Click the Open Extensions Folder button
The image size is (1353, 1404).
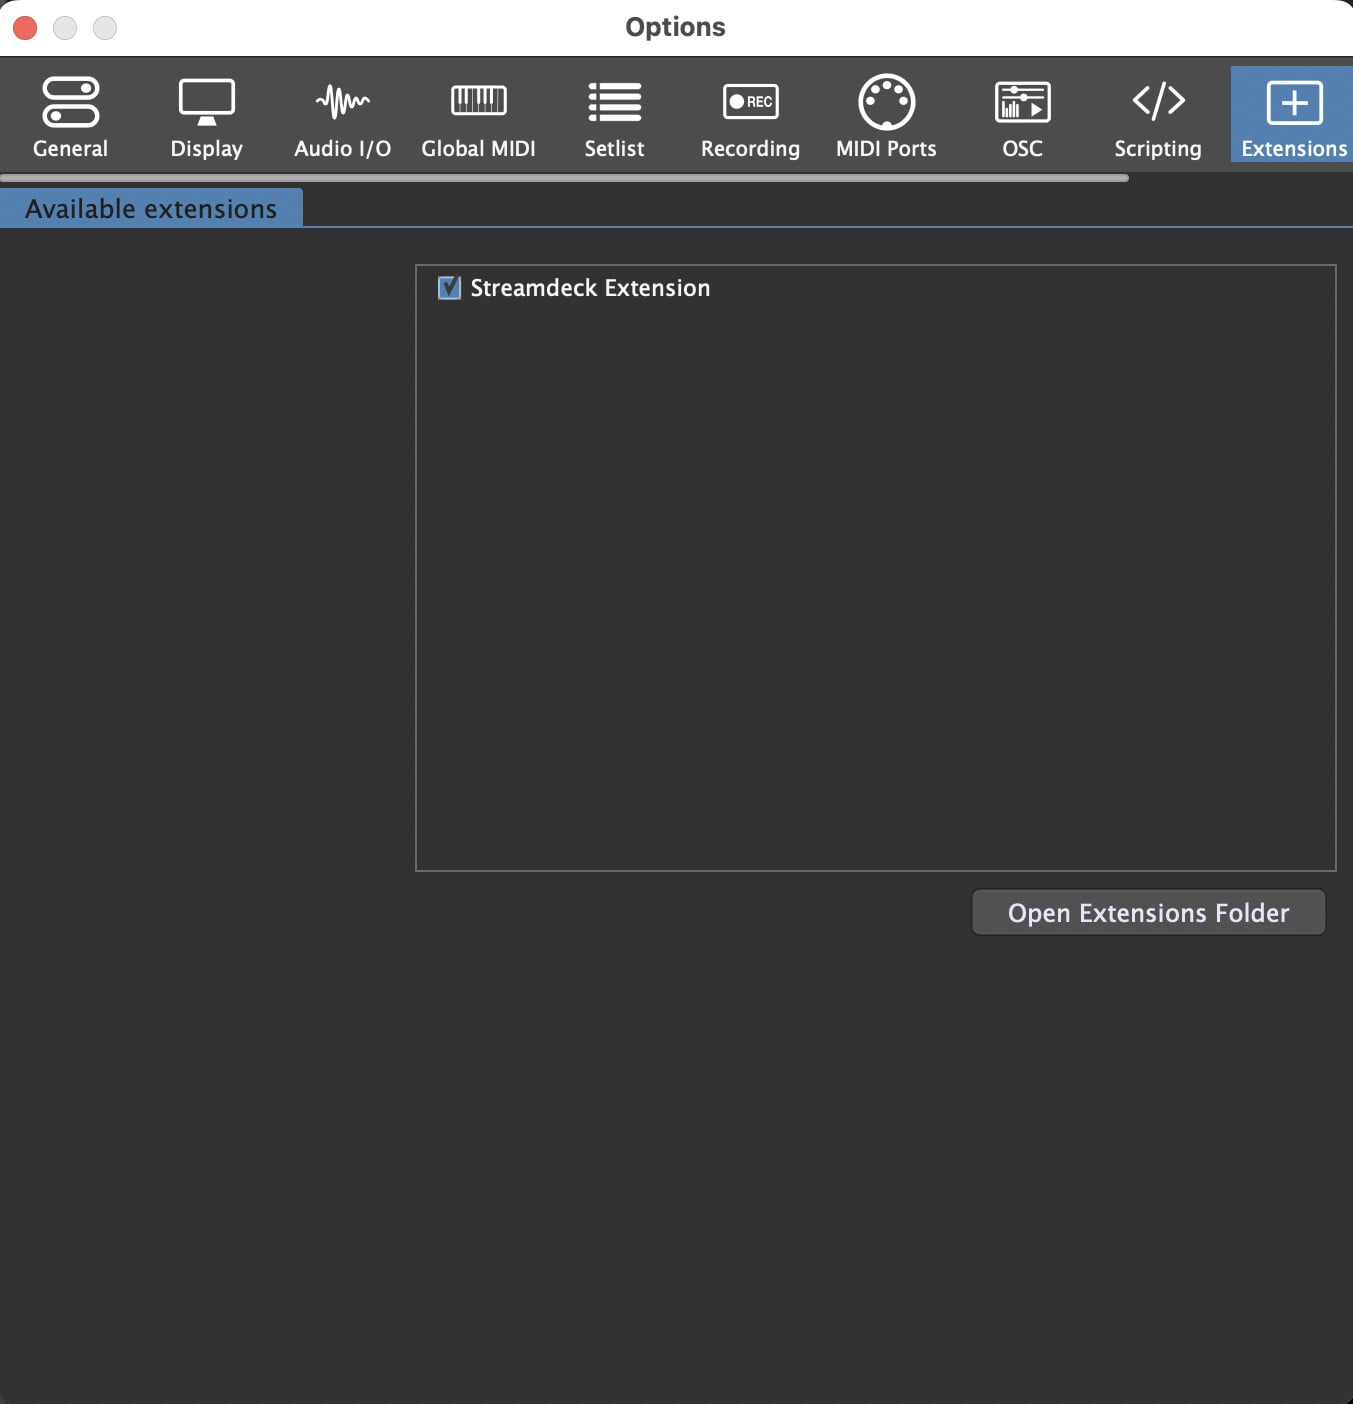(1148, 913)
